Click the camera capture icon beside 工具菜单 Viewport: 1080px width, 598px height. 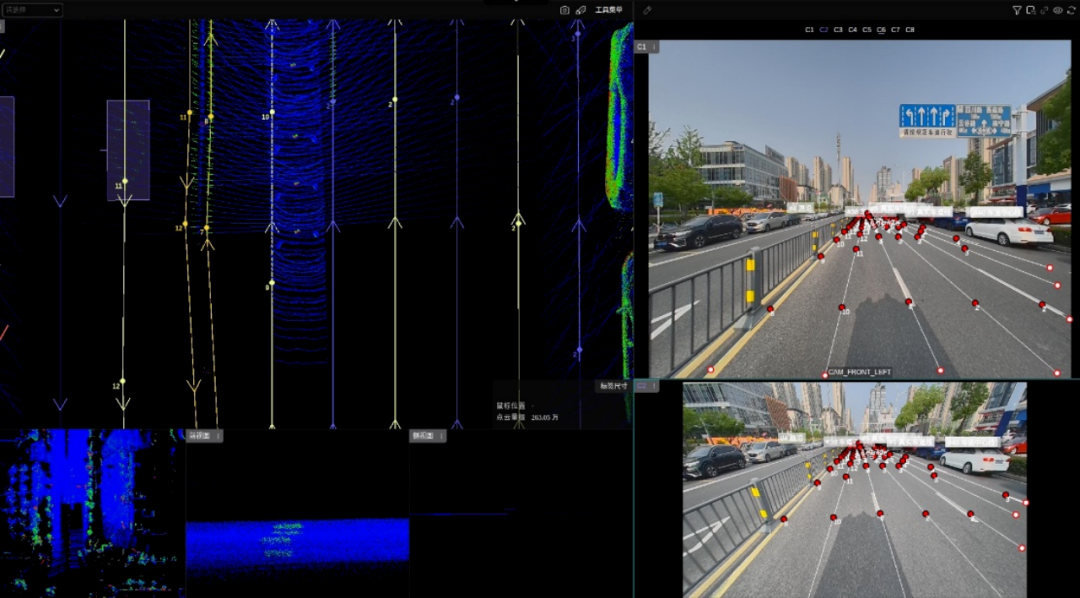click(x=565, y=9)
